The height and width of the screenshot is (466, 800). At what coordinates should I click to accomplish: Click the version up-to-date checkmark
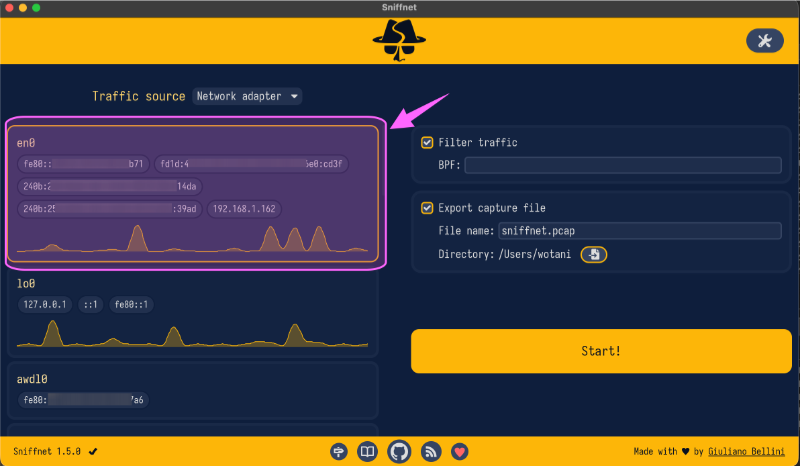coord(93,451)
